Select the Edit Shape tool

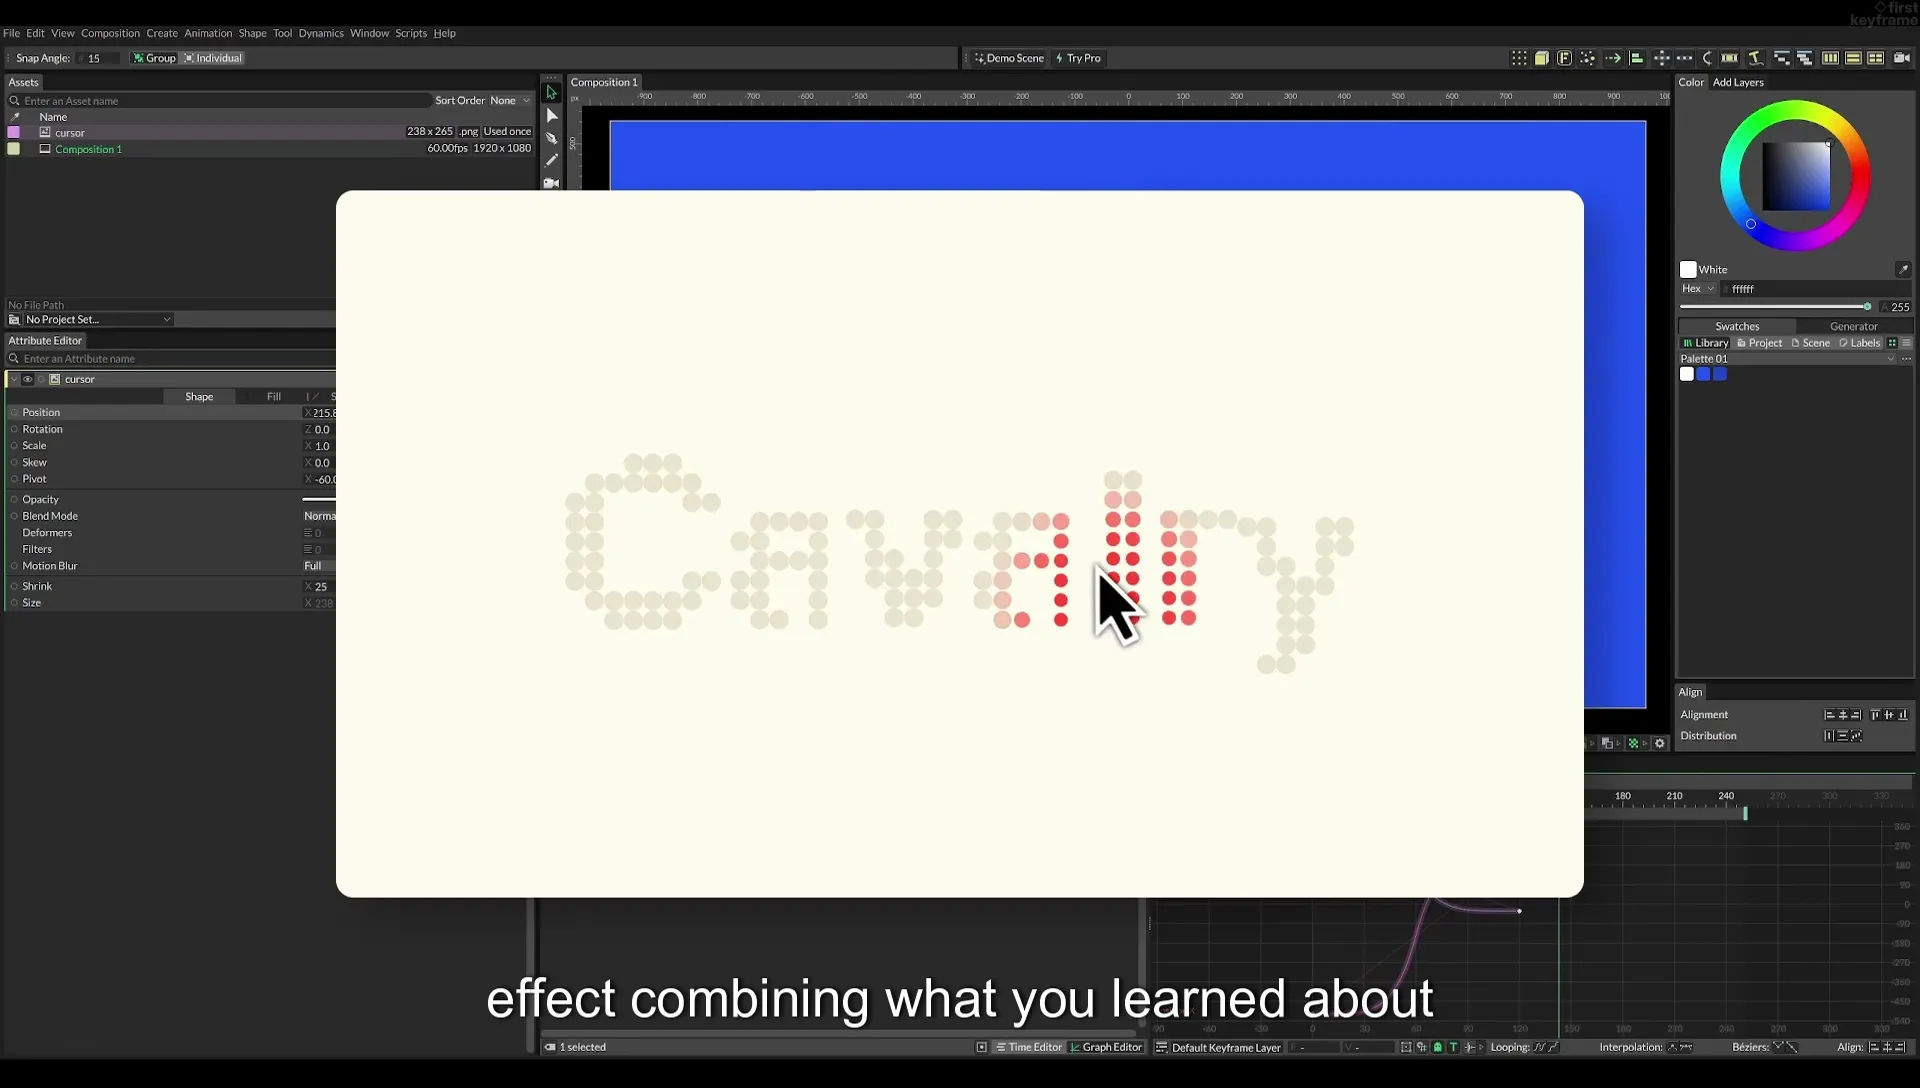coord(551,115)
